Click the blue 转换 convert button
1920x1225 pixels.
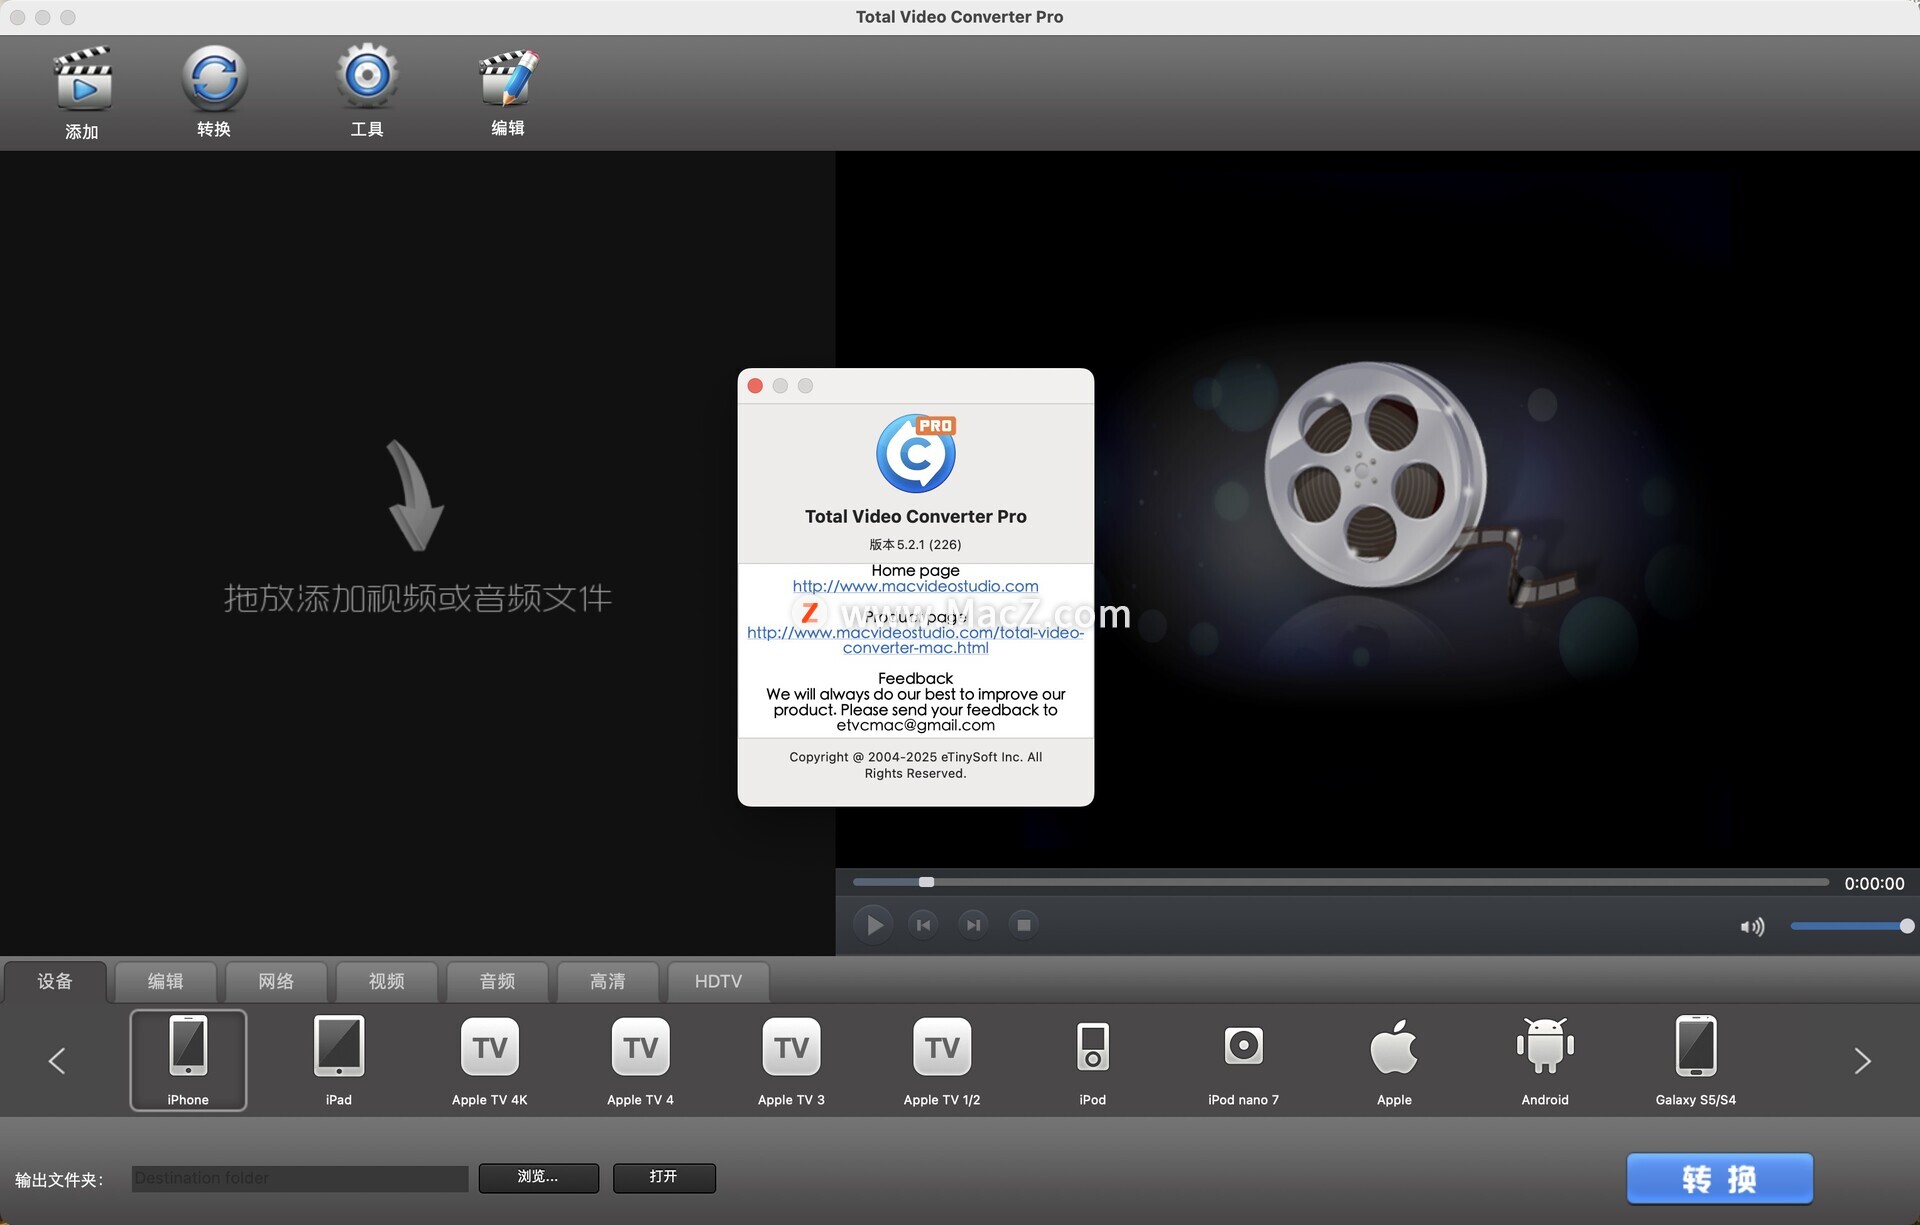pos(1719,1179)
